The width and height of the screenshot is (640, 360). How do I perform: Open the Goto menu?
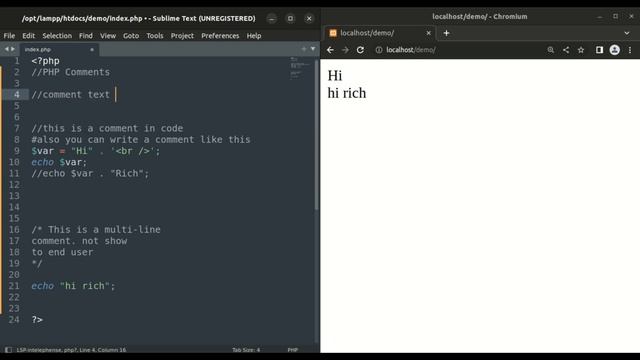[131, 36]
